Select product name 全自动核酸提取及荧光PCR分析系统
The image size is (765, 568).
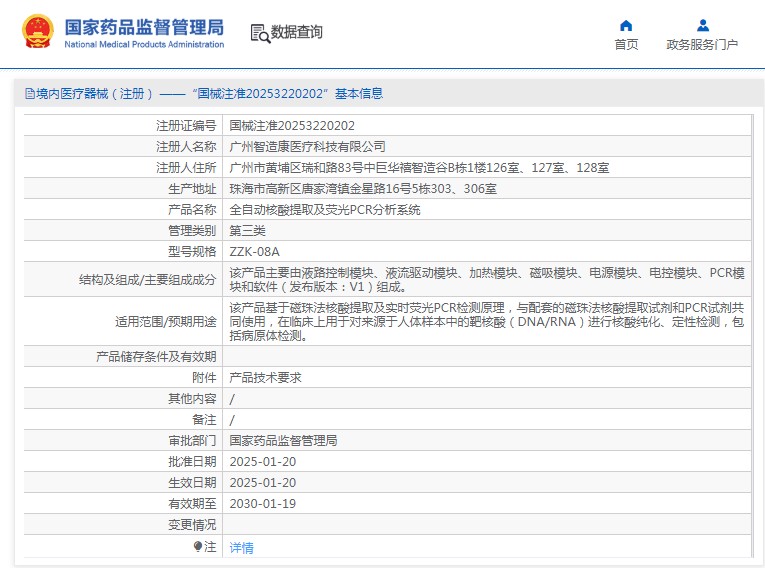click(325, 210)
